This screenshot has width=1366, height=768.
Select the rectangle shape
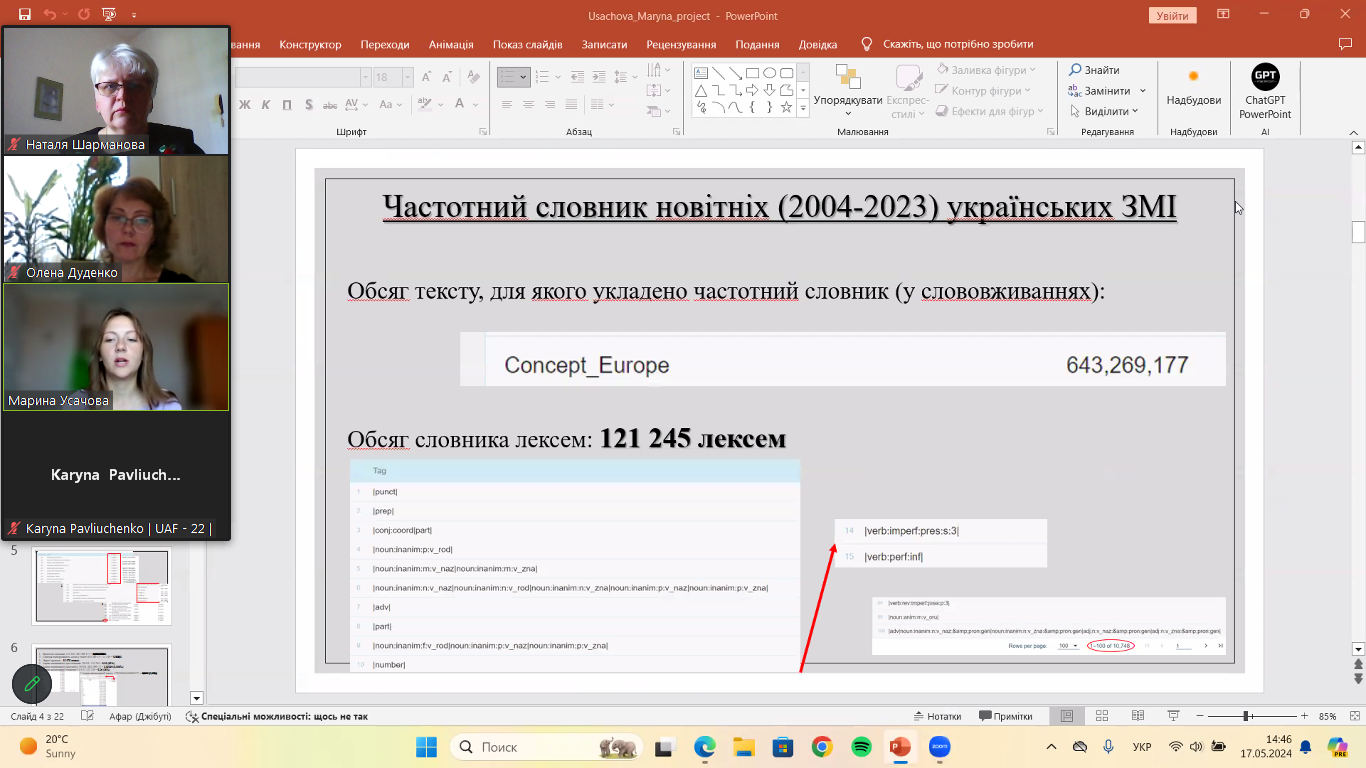click(x=753, y=73)
